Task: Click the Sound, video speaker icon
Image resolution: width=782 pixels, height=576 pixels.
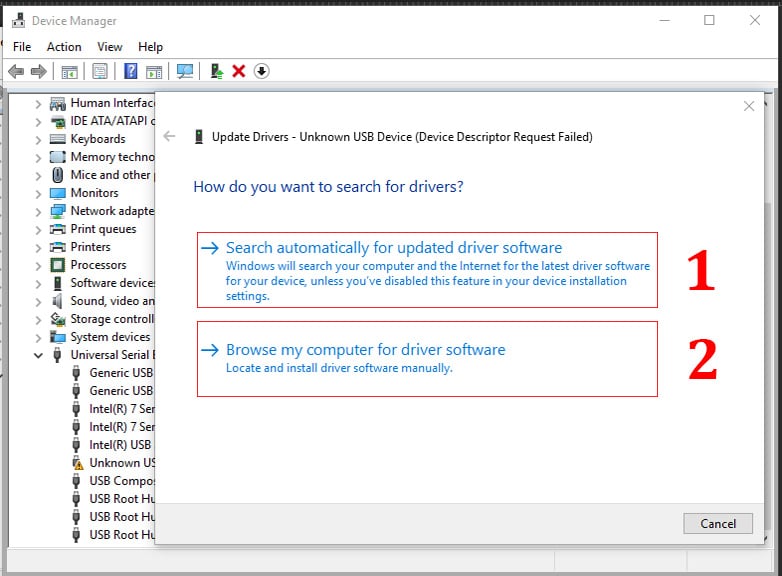Action: click(x=58, y=301)
